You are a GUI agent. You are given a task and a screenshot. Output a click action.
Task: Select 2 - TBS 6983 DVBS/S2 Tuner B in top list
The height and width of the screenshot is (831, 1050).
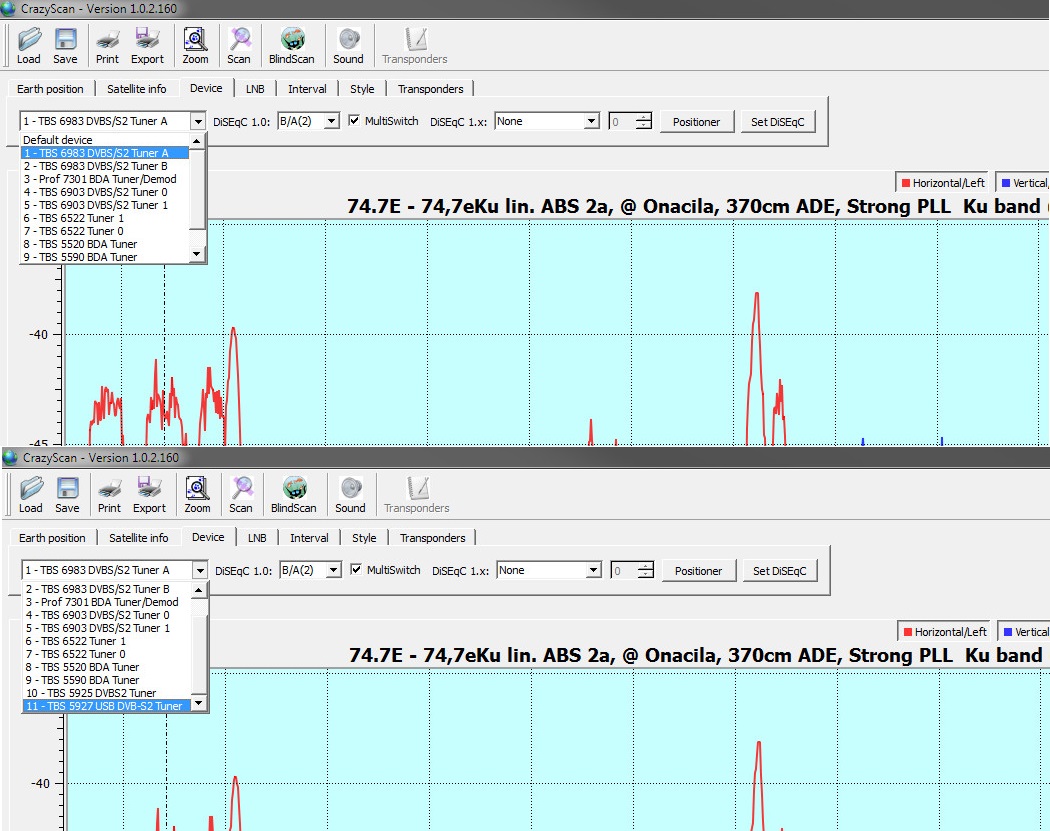(105, 166)
